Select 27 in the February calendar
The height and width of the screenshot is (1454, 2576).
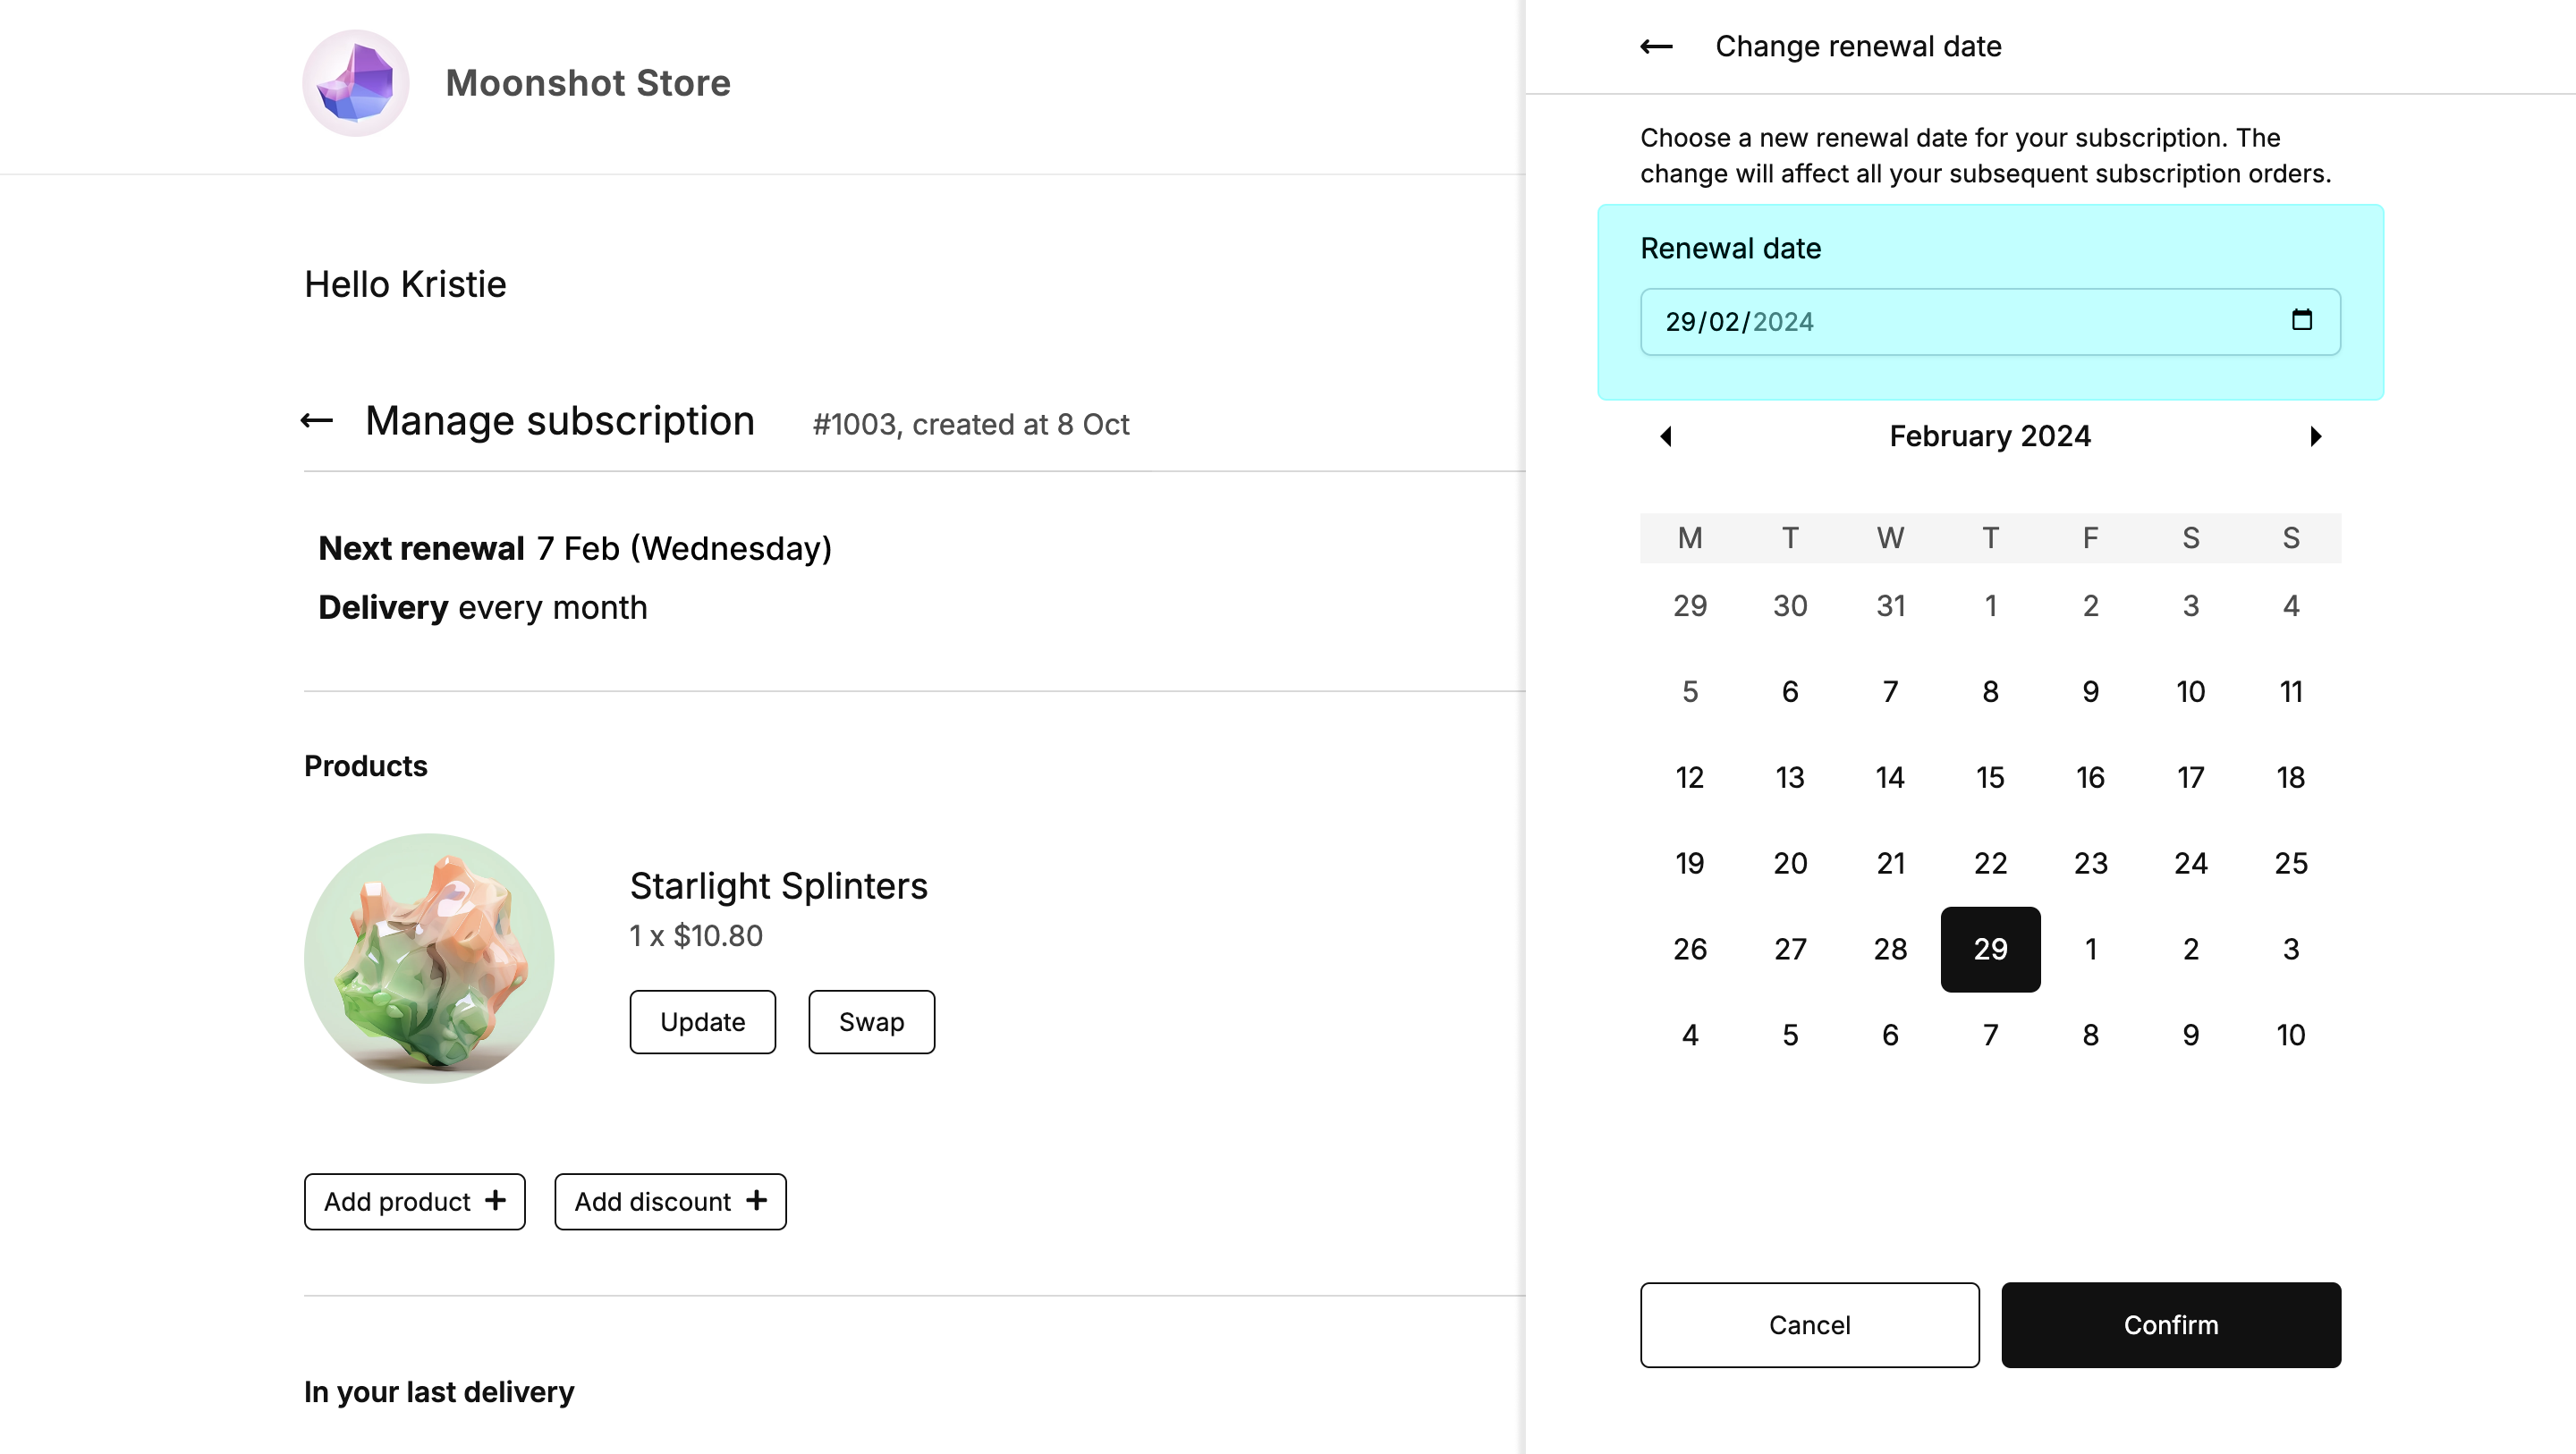pyautogui.click(x=1790, y=949)
